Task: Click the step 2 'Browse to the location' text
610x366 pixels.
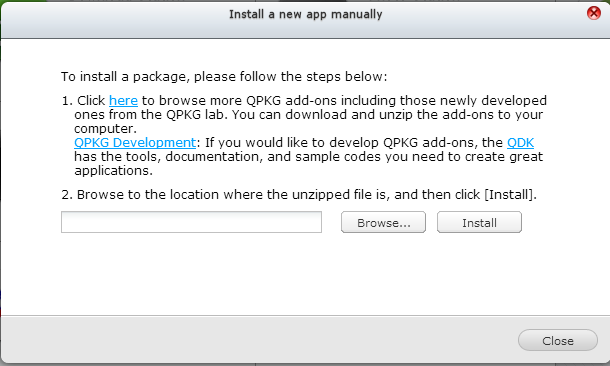Action: click(x=299, y=194)
